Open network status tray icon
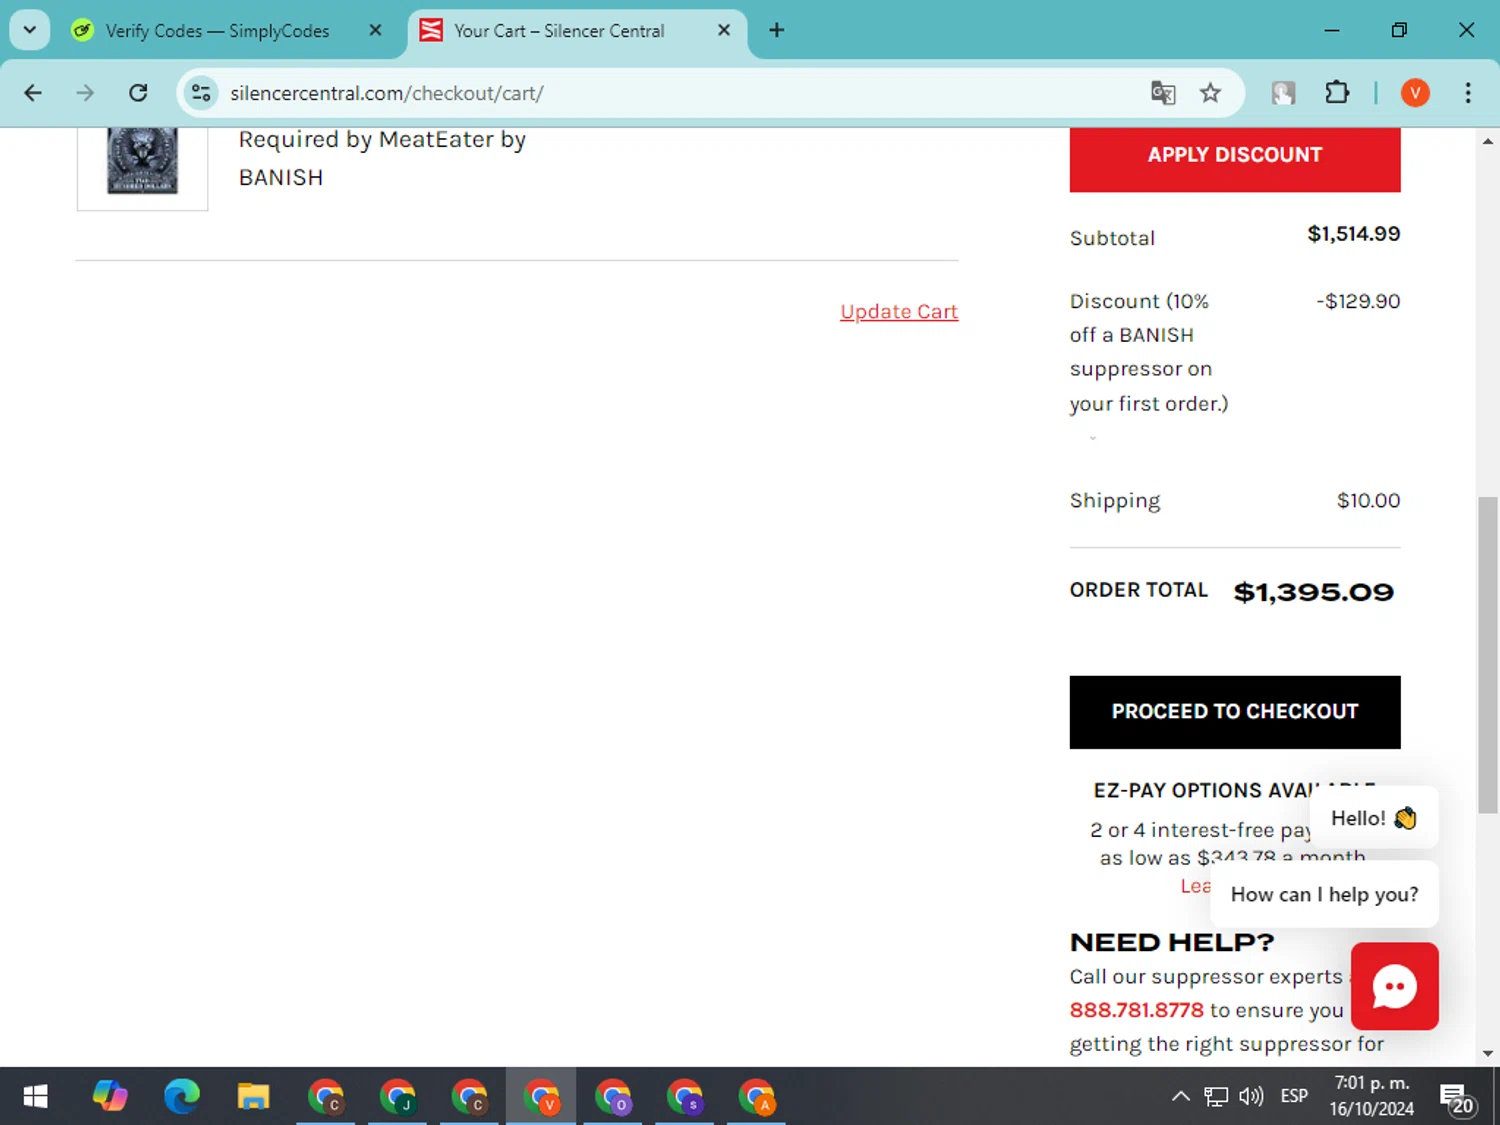The image size is (1500, 1125). point(1216,1097)
